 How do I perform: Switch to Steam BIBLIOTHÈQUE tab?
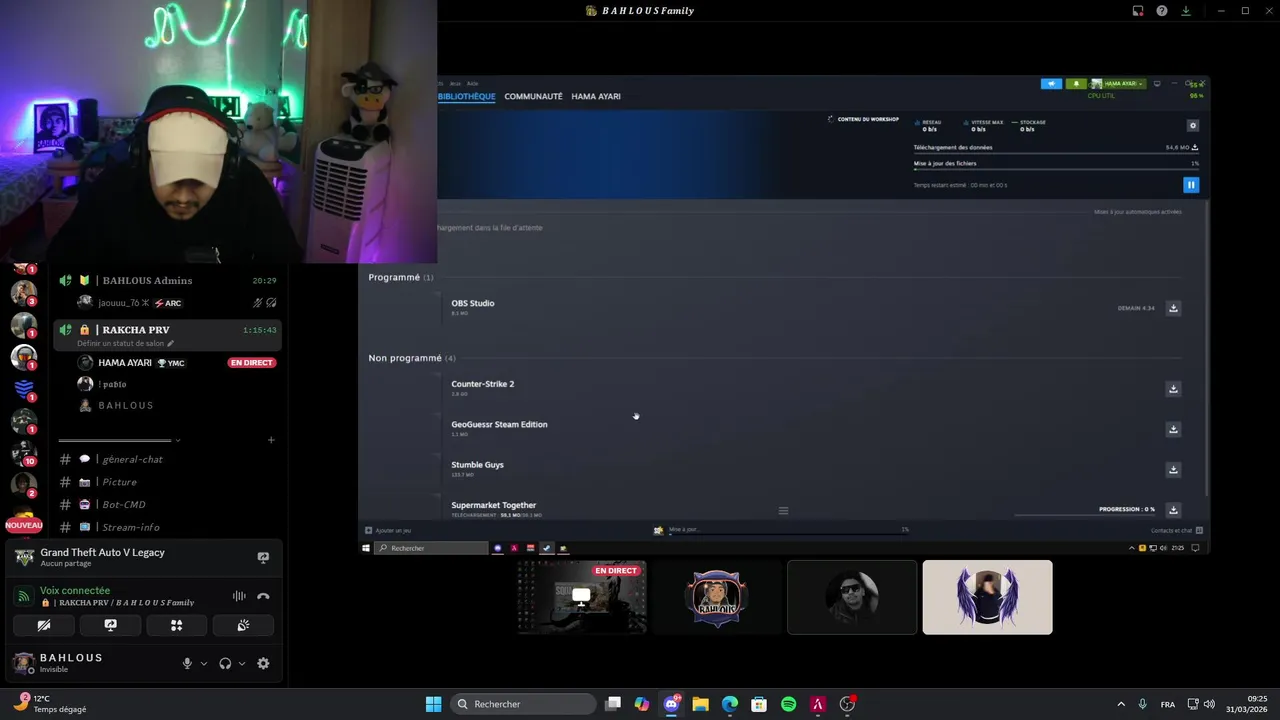[x=467, y=97]
